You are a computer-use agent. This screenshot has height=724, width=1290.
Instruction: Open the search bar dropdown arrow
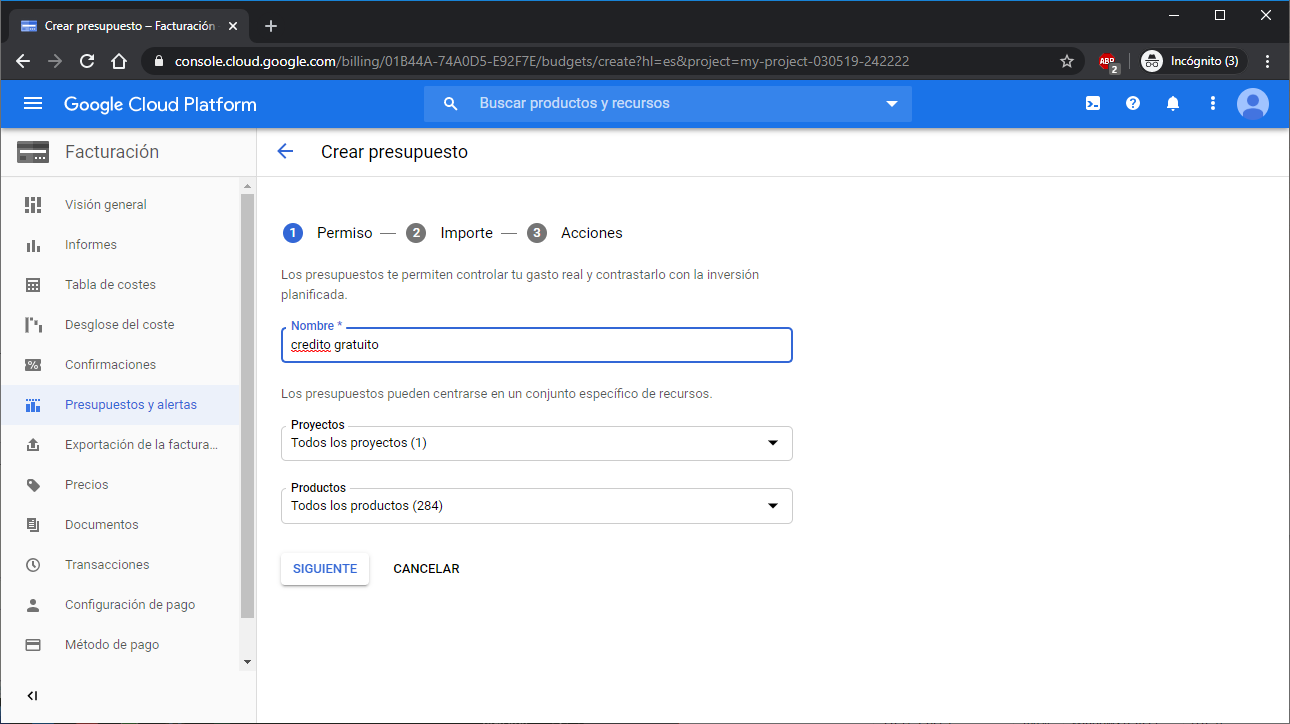pos(892,104)
